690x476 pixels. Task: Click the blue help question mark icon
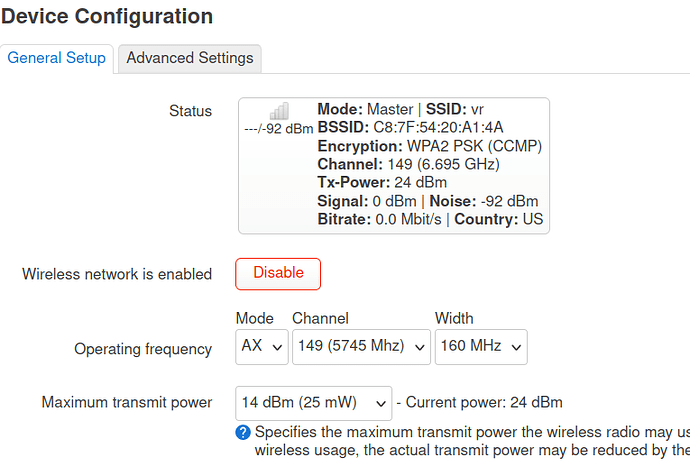[x=243, y=432]
